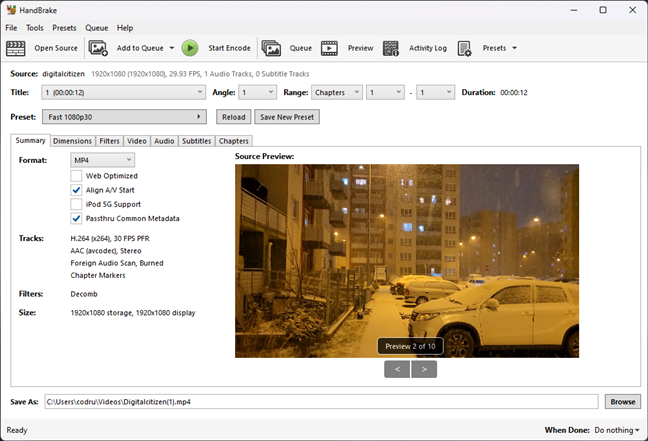Screen dimensions: 648x441
Task: Show previous preview image
Action: pos(397,369)
